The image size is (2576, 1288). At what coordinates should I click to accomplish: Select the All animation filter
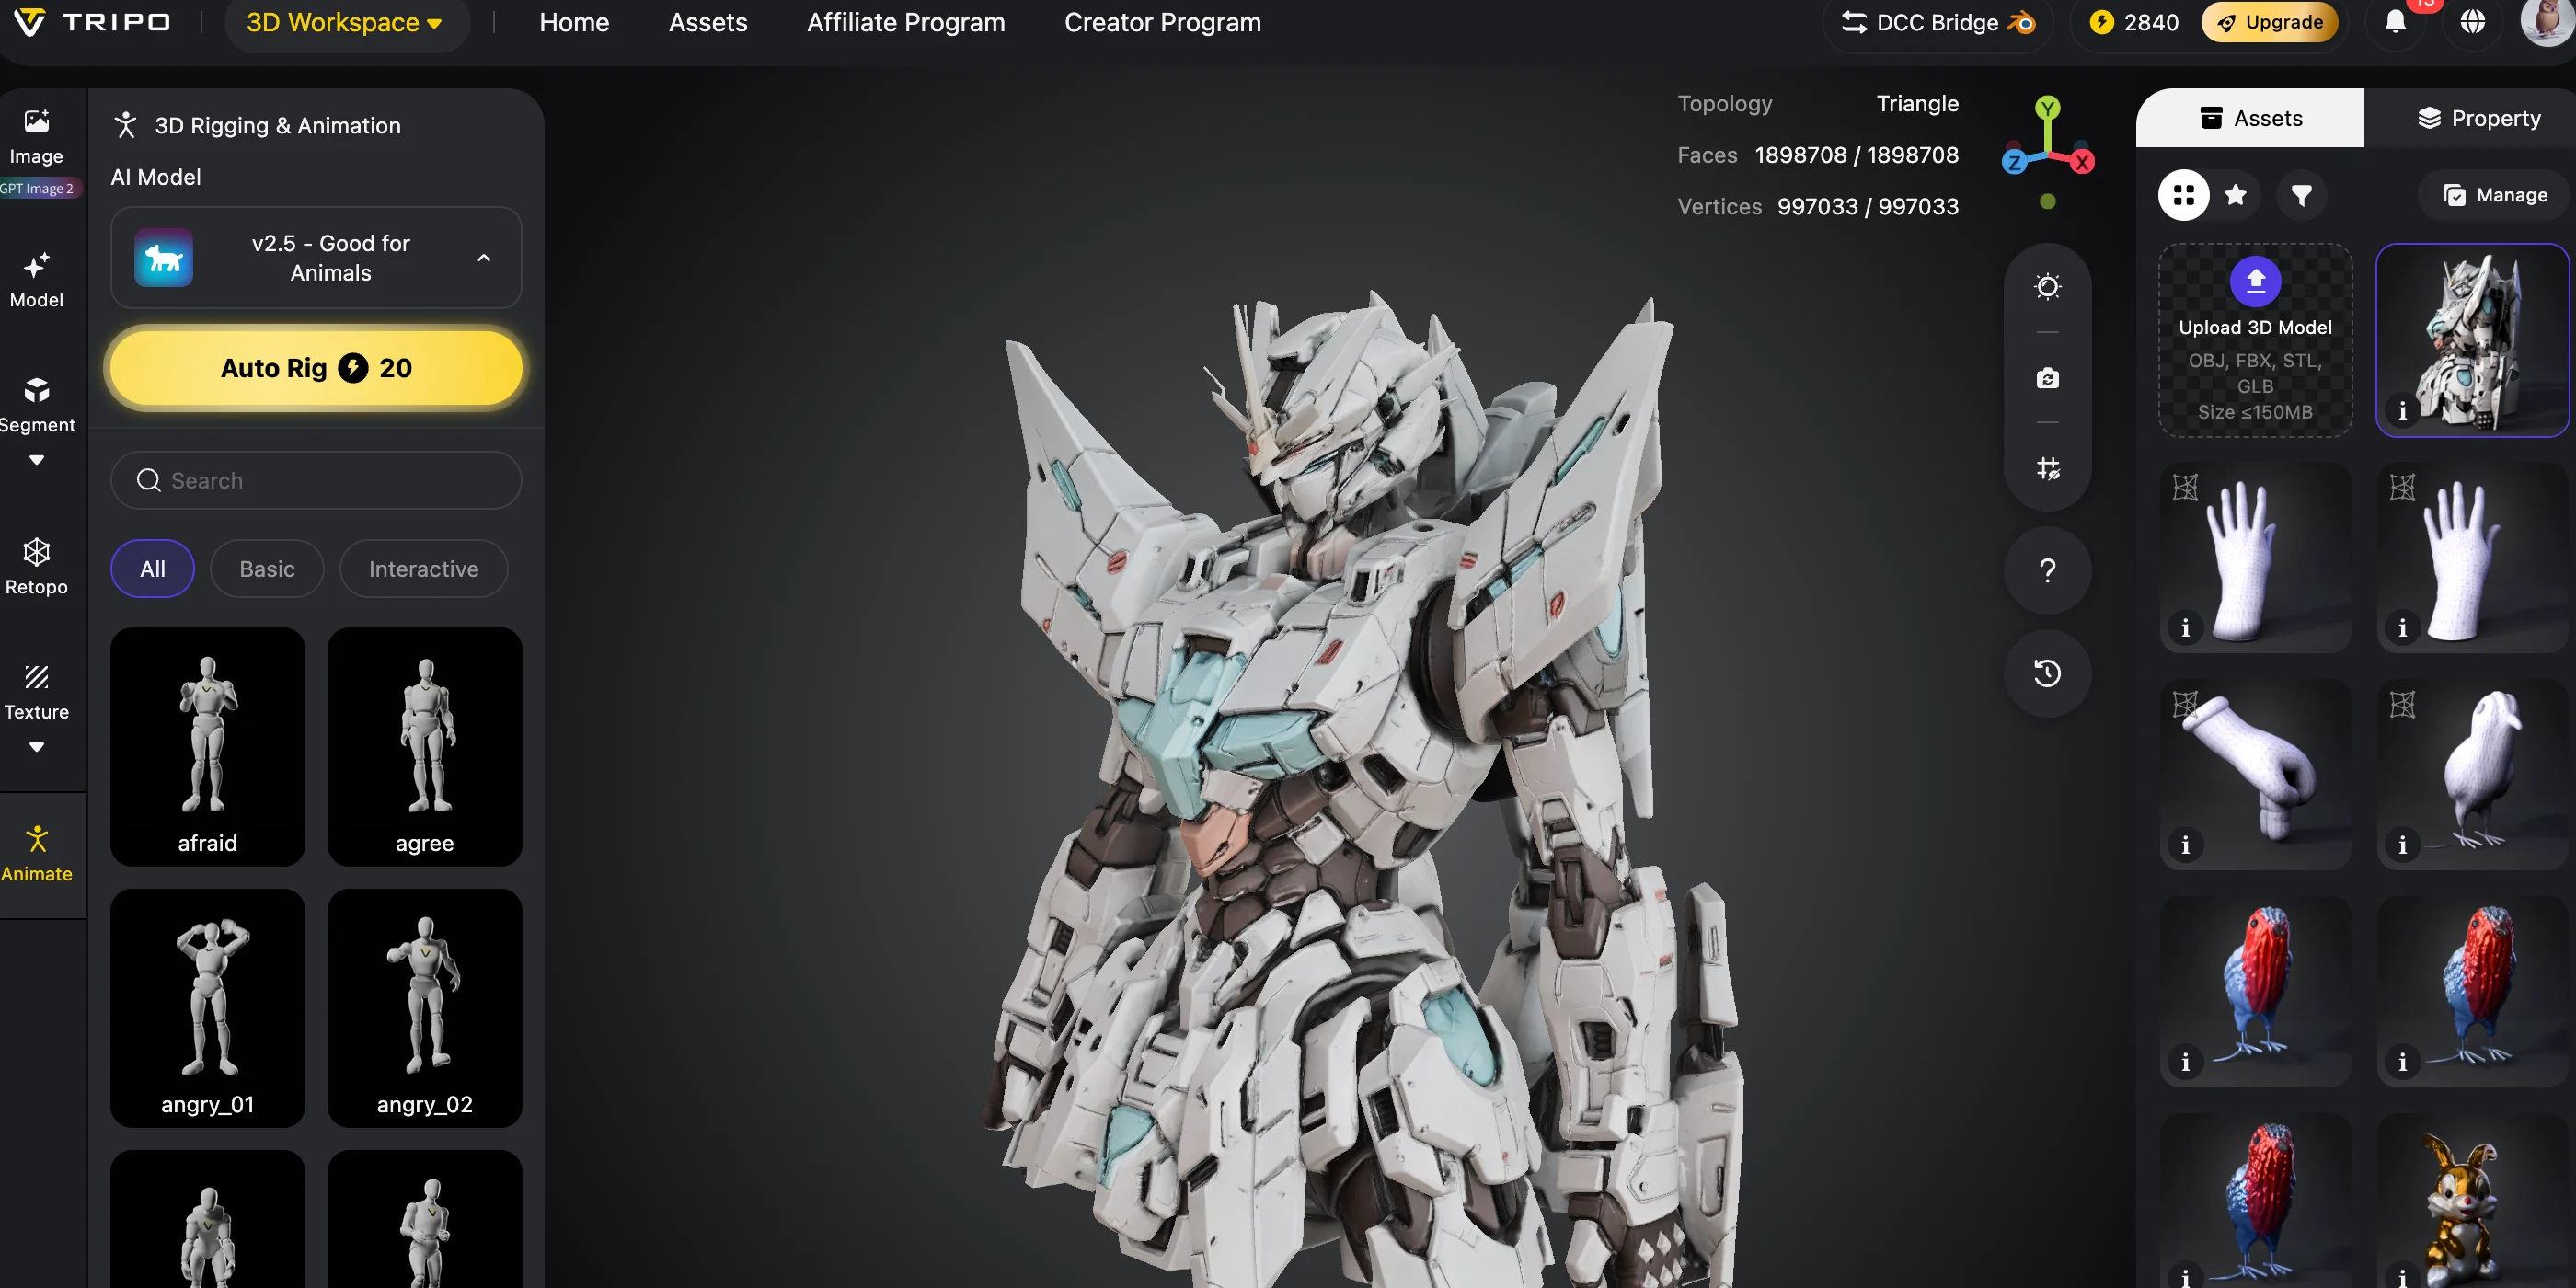click(152, 569)
